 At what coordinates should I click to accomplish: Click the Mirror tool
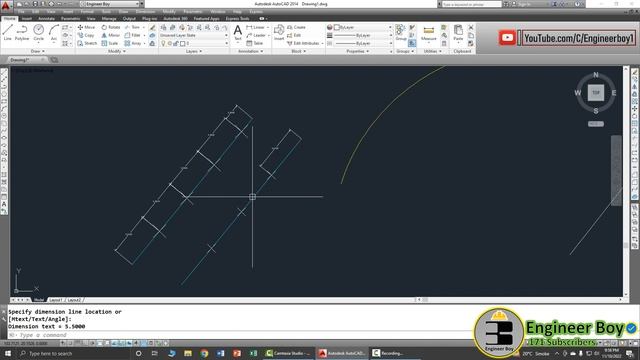pyautogui.click(x=111, y=35)
